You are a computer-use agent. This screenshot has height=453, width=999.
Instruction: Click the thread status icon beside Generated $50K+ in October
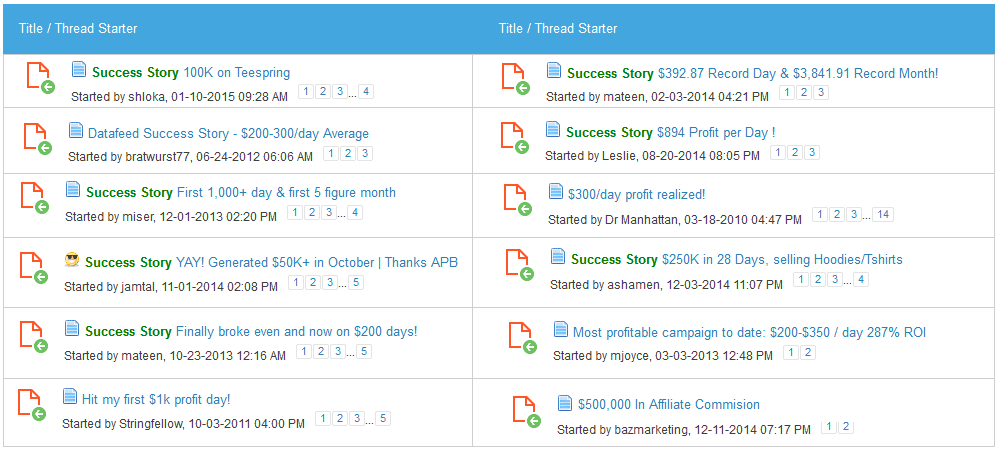pyautogui.click(x=34, y=268)
